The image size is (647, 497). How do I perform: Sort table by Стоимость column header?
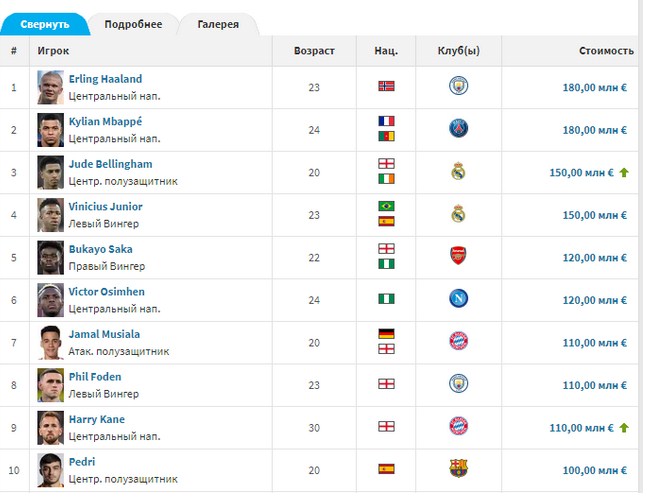[x=606, y=51]
